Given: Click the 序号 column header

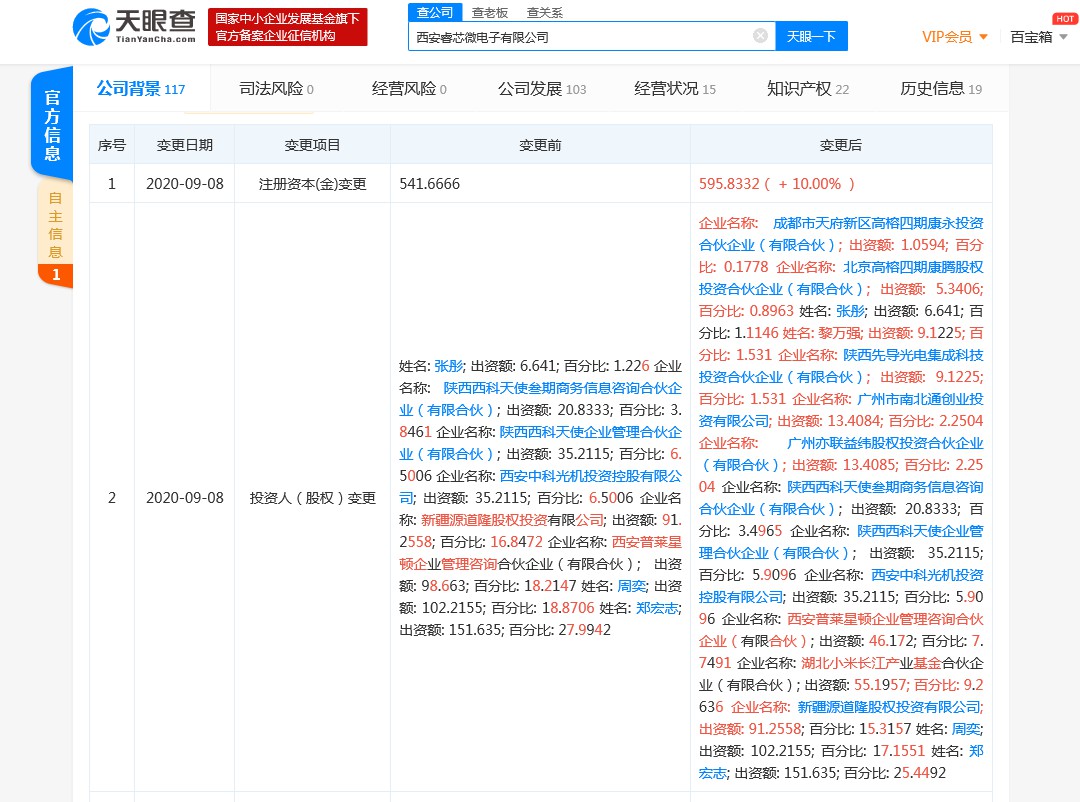Looking at the screenshot, I should coord(112,145).
